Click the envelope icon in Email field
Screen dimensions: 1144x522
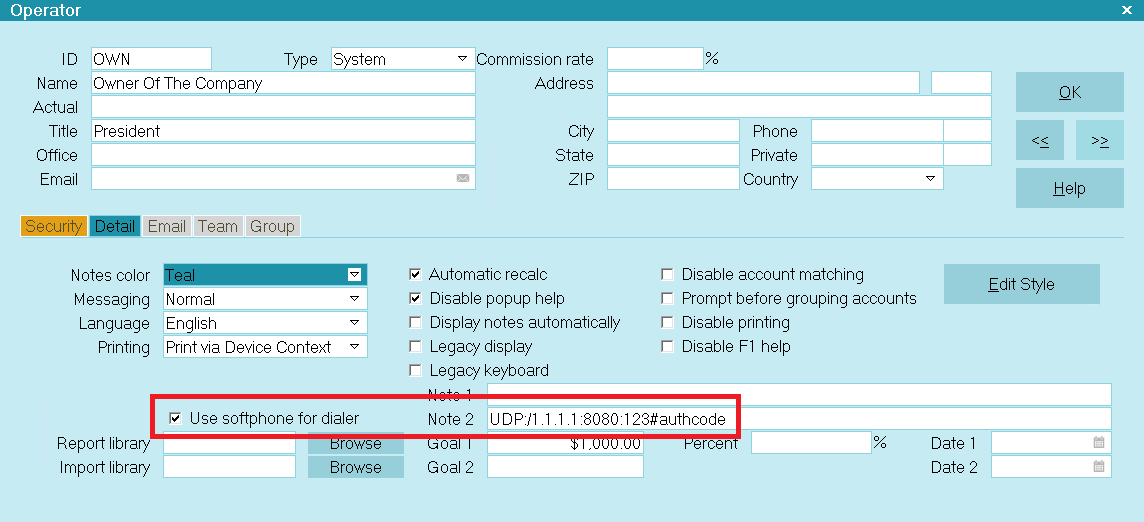click(x=463, y=178)
